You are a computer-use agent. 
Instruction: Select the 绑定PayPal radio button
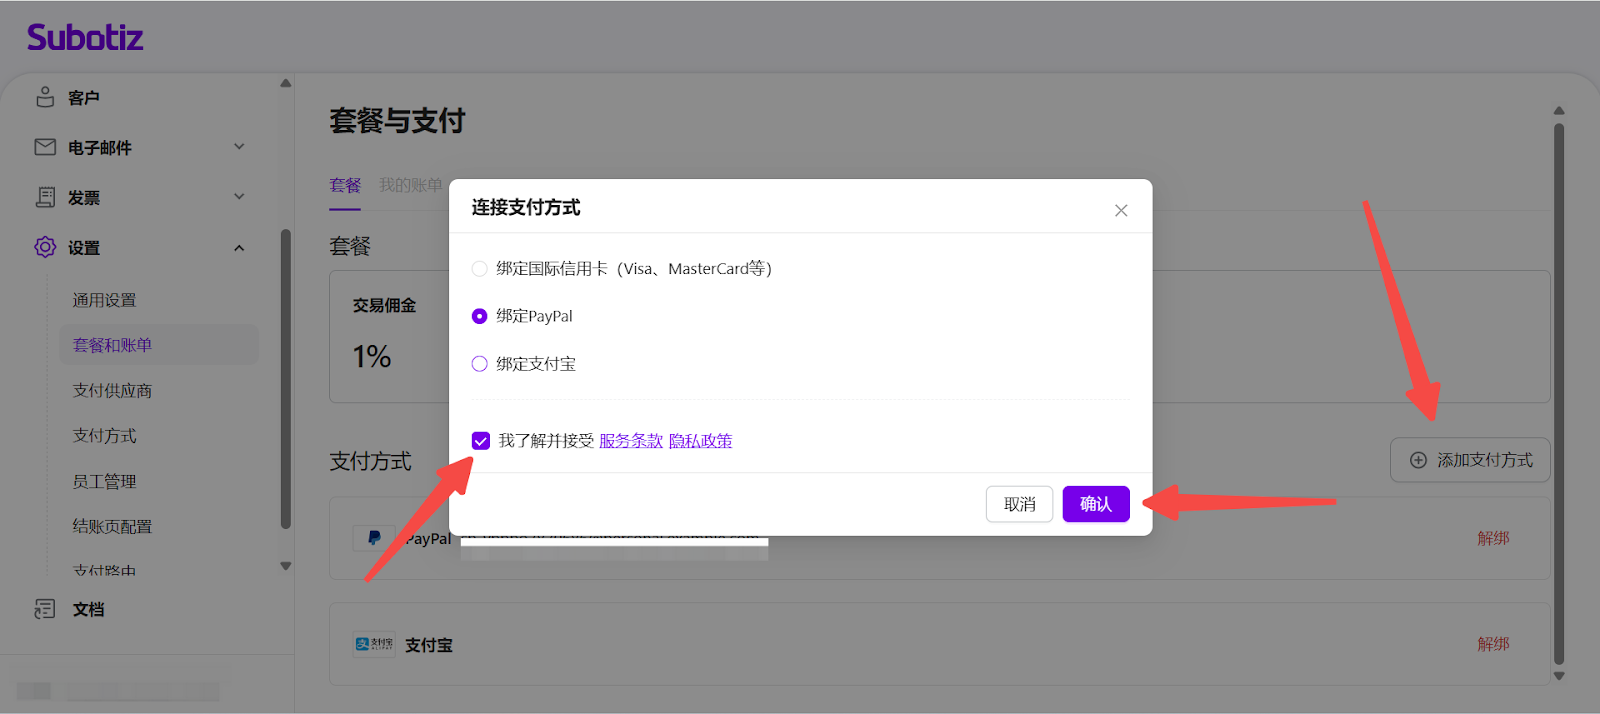tap(480, 316)
